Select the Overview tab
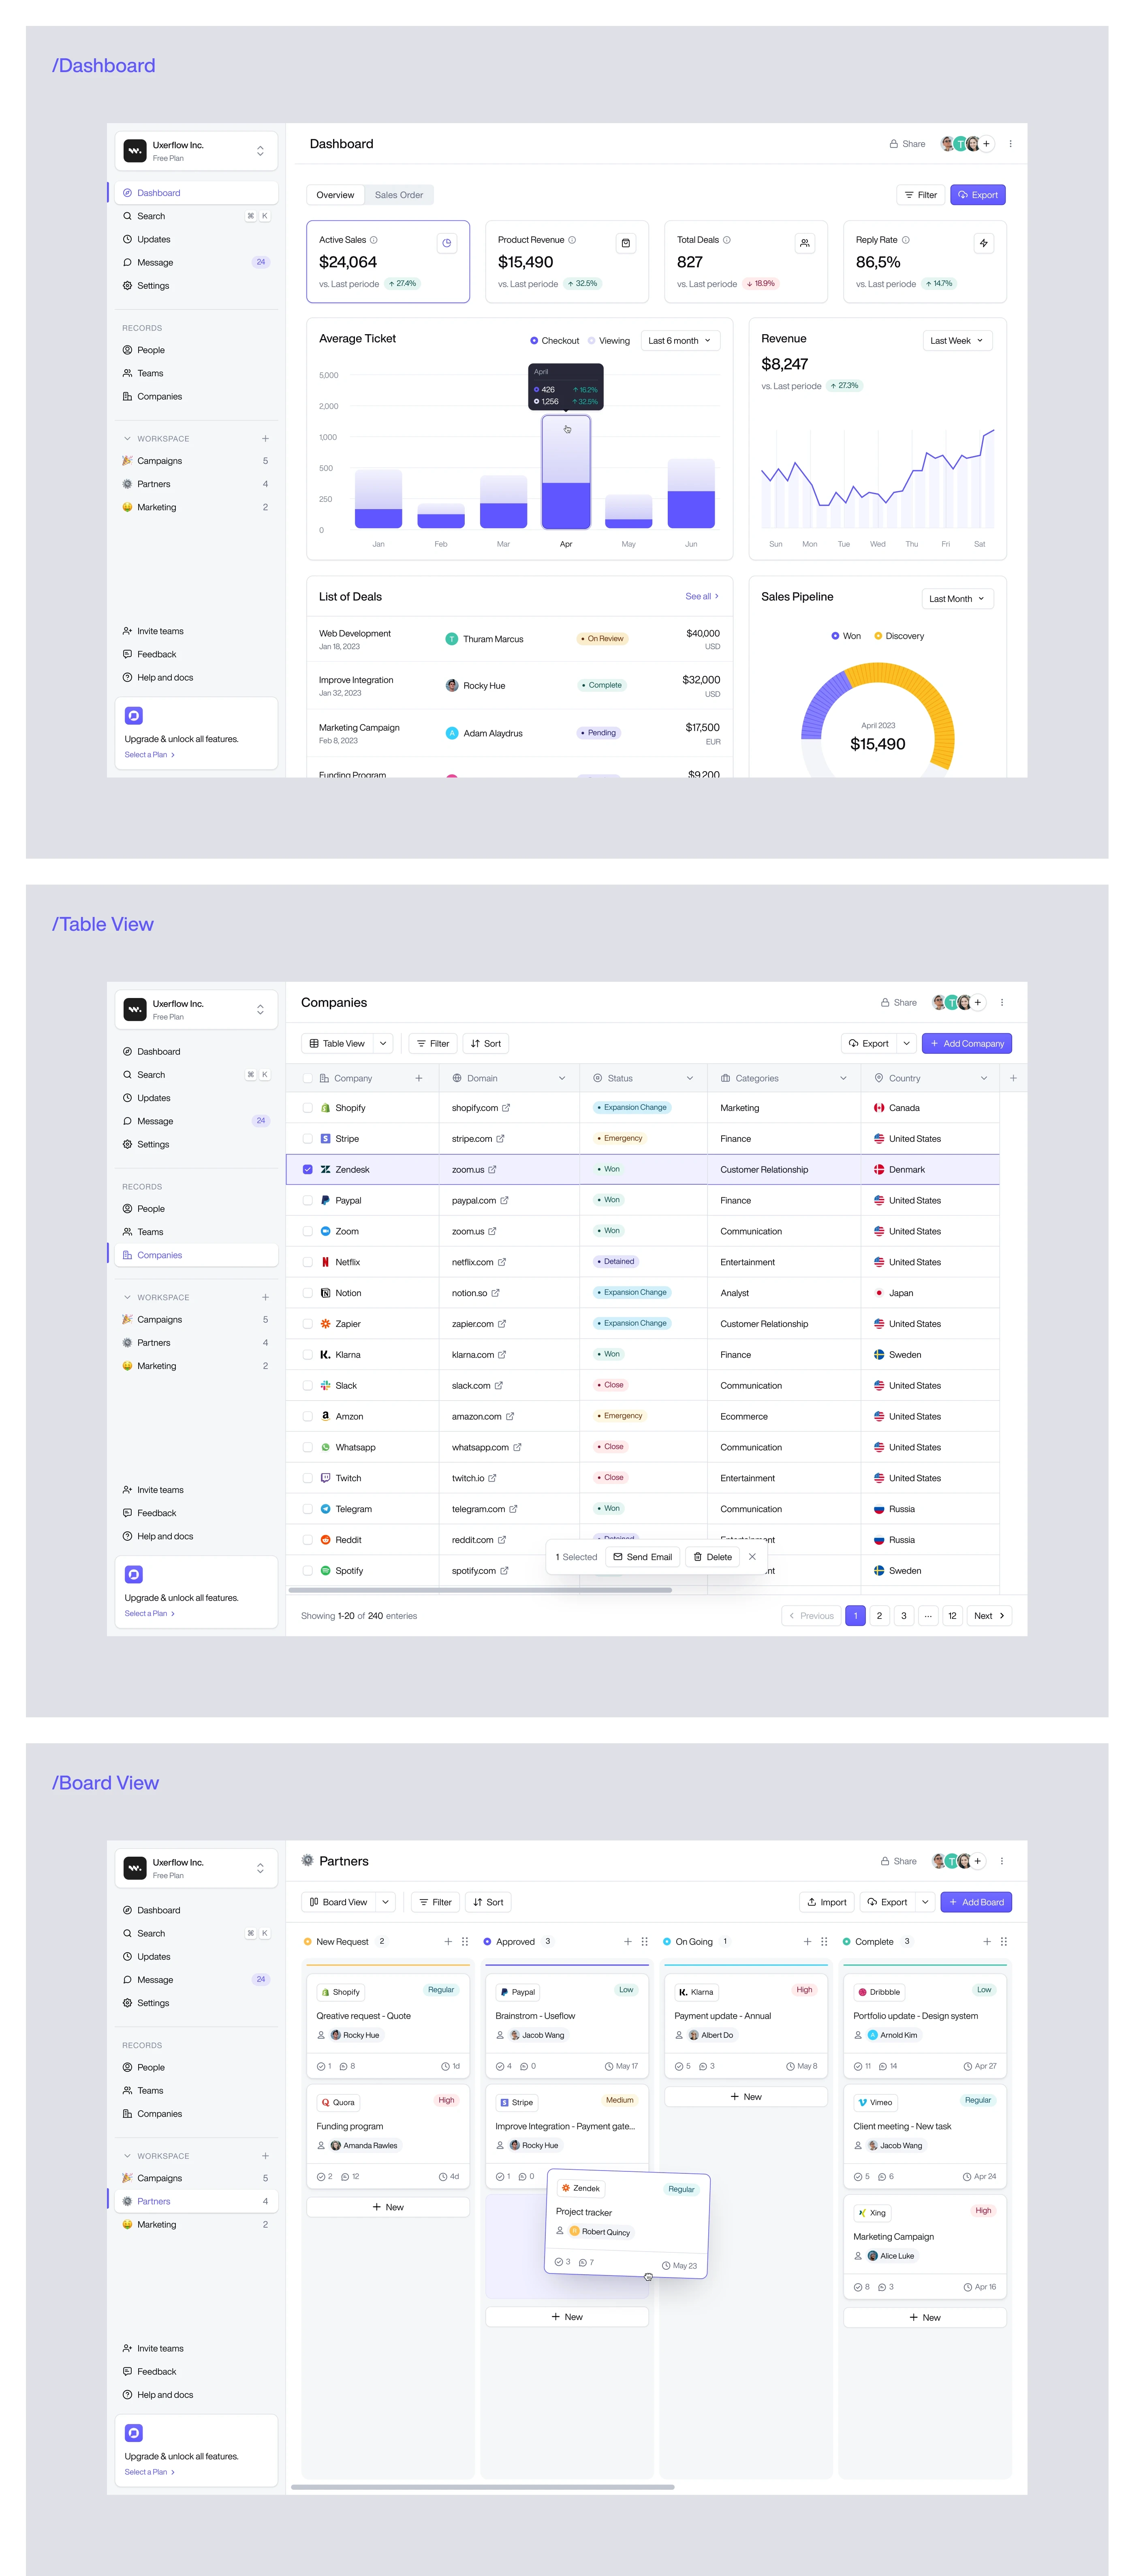The width and height of the screenshot is (1128, 2576). click(335, 195)
